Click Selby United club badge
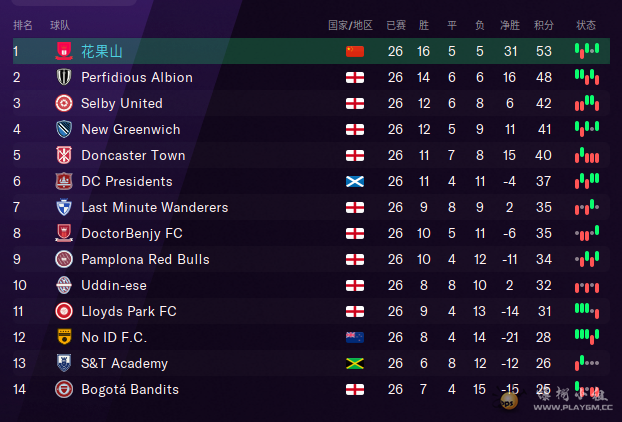 click(64, 103)
